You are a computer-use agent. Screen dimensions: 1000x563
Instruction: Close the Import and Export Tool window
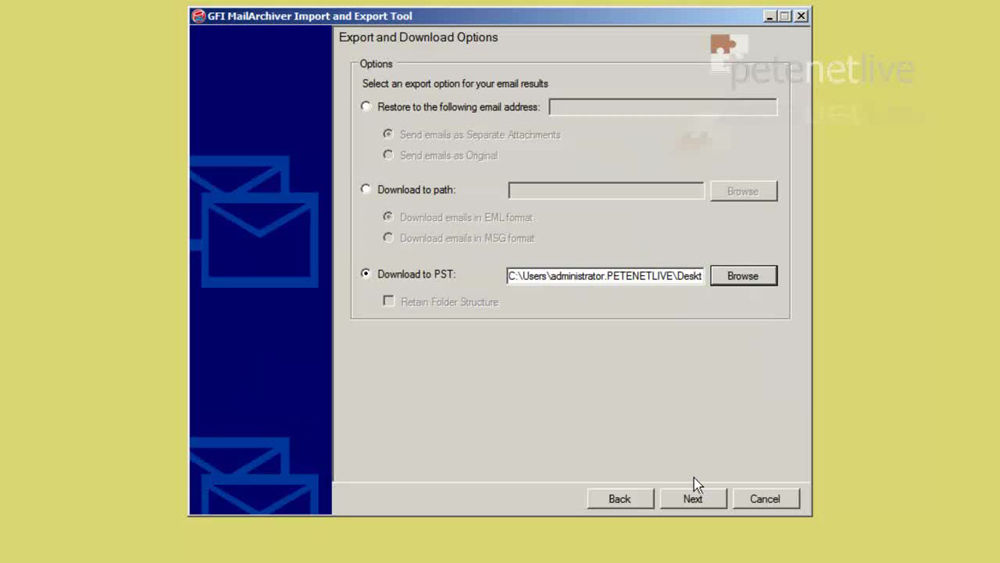801,16
